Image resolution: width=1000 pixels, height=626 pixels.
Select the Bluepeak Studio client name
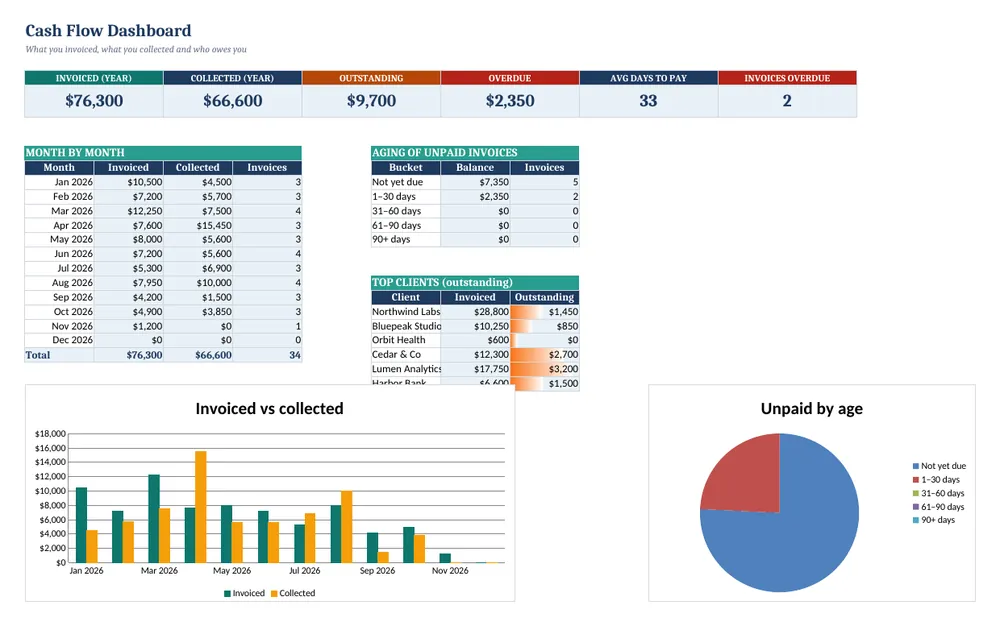coord(406,326)
